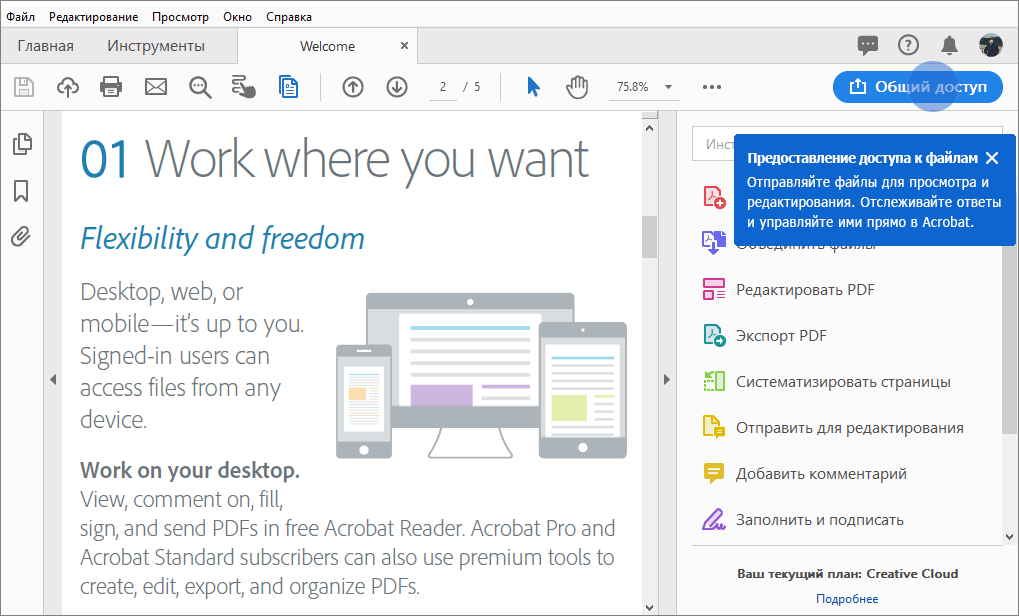Select the Hand tool
The height and width of the screenshot is (616, 1019).
(x=577, y=87)
